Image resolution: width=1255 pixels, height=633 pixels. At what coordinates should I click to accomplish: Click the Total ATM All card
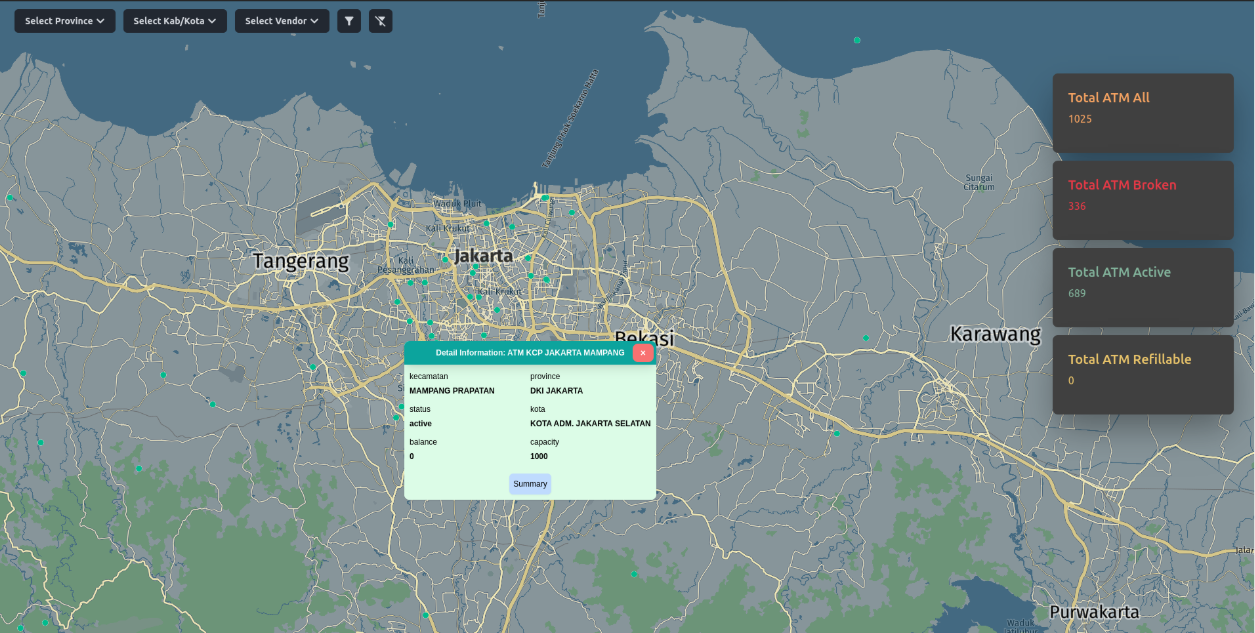pyautogui.click(x=1142, y=112)
